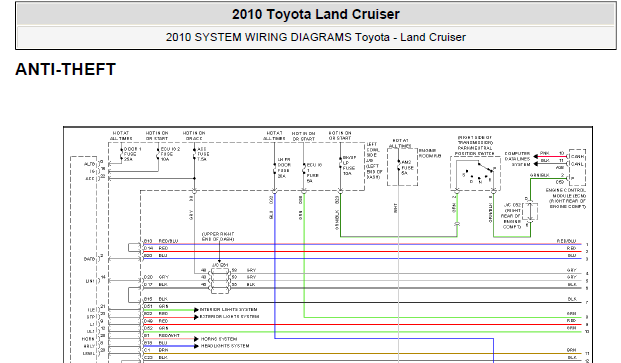Click the B1 RED/WHT wire label
Screen dimensions: 621x363
point(162,335)
